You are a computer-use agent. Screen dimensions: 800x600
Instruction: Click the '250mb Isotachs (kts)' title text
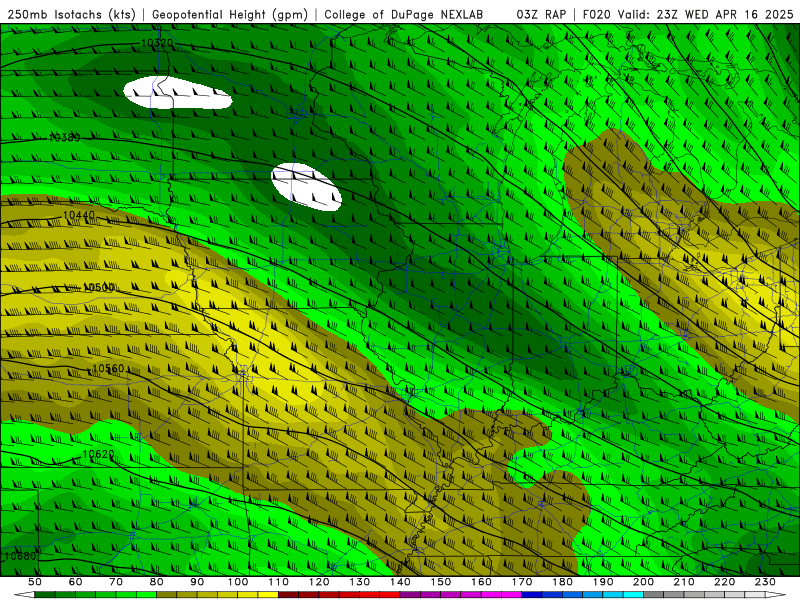point(71,14)
